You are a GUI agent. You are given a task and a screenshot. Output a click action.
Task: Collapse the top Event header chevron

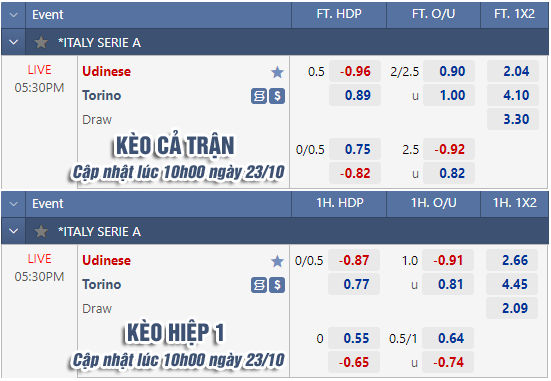click(13, 15)
